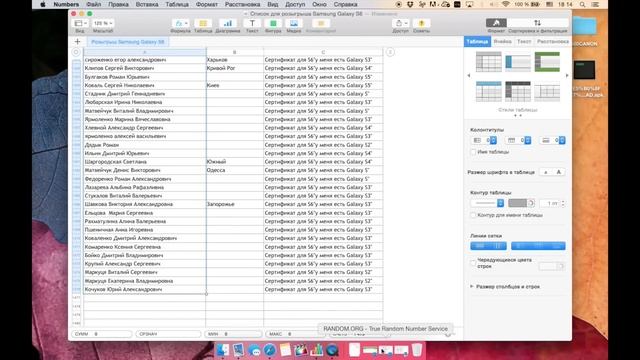Select cell containing Харьков
This screenshot has width=640, height=360.
[x=235, y=60]
